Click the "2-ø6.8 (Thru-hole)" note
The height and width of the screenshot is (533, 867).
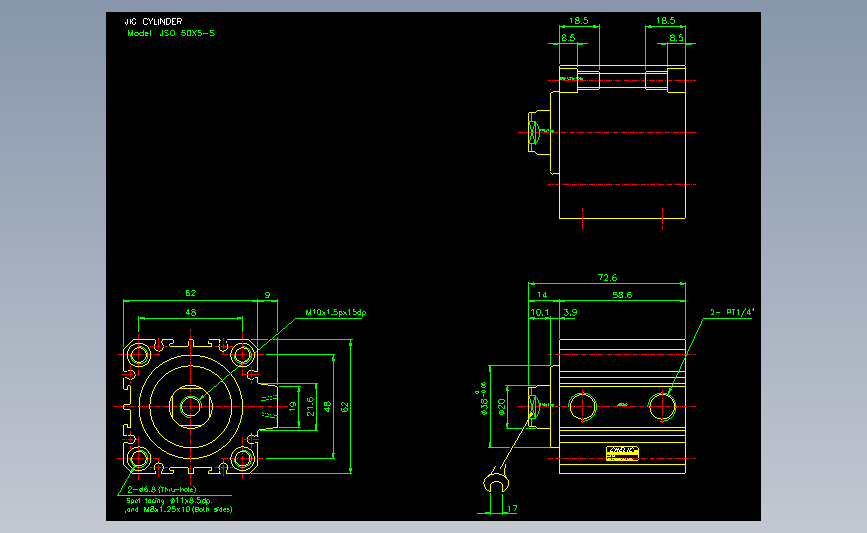coord(162,489)
